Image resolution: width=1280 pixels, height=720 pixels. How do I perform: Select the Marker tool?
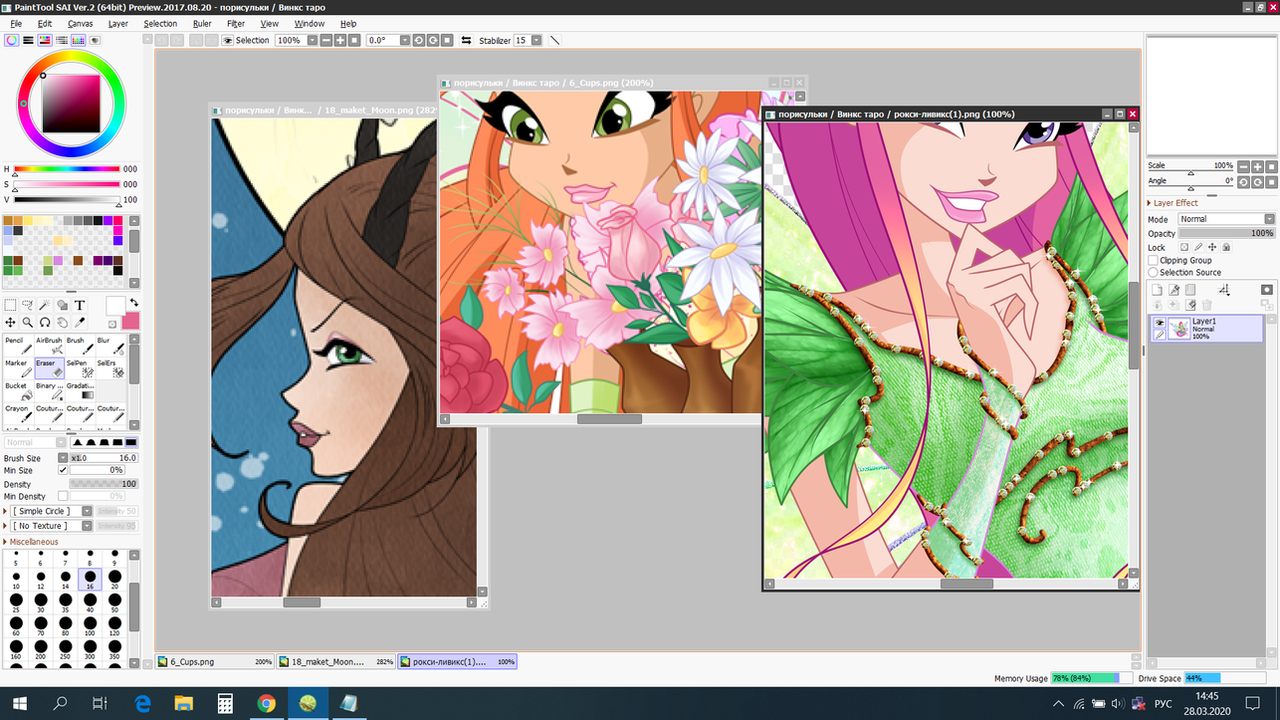(x=18, y=369)
